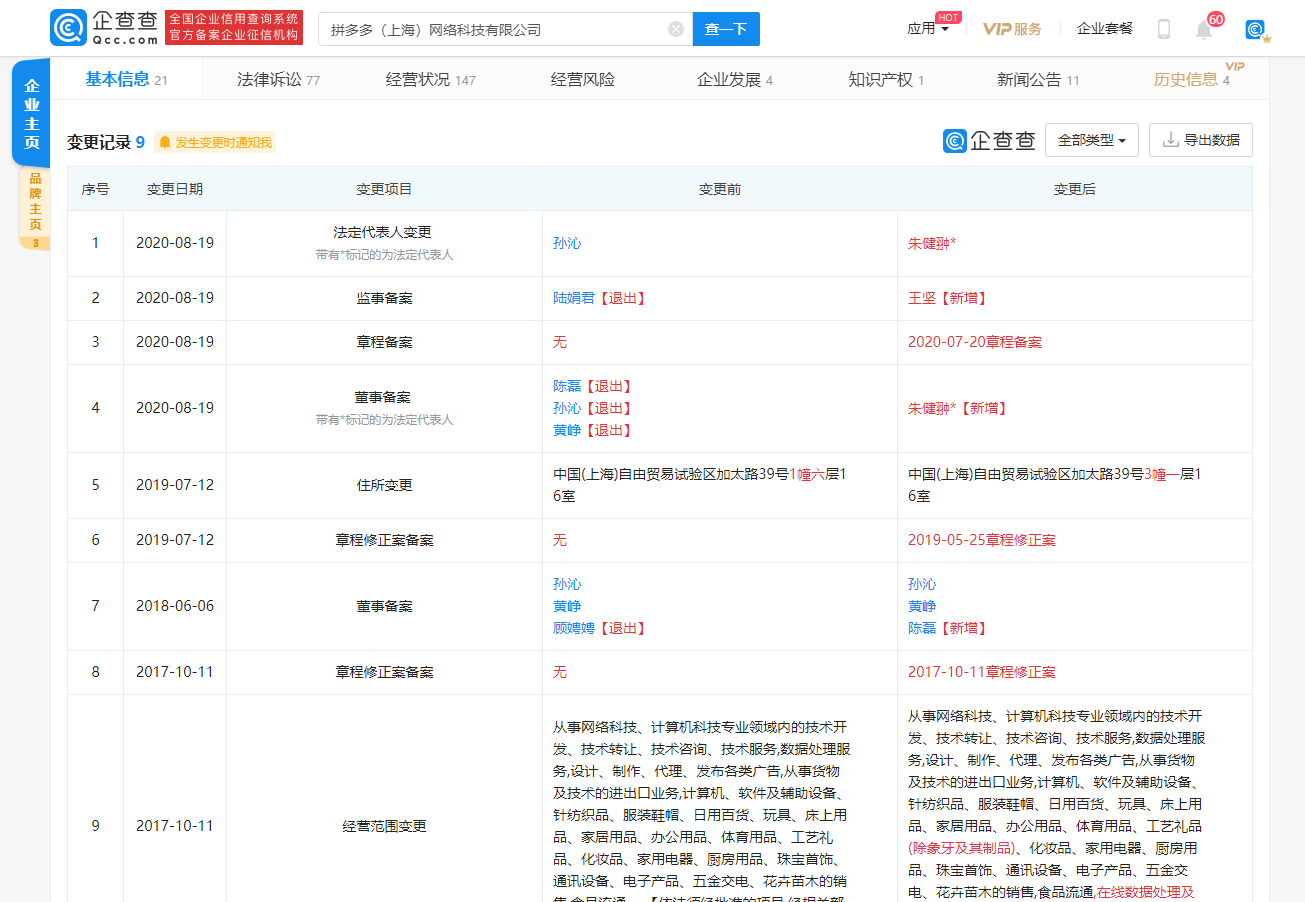1305x902 pixels.
Task: Open 朱健翀* 新增 link in row 4
Action: (958, 408)
